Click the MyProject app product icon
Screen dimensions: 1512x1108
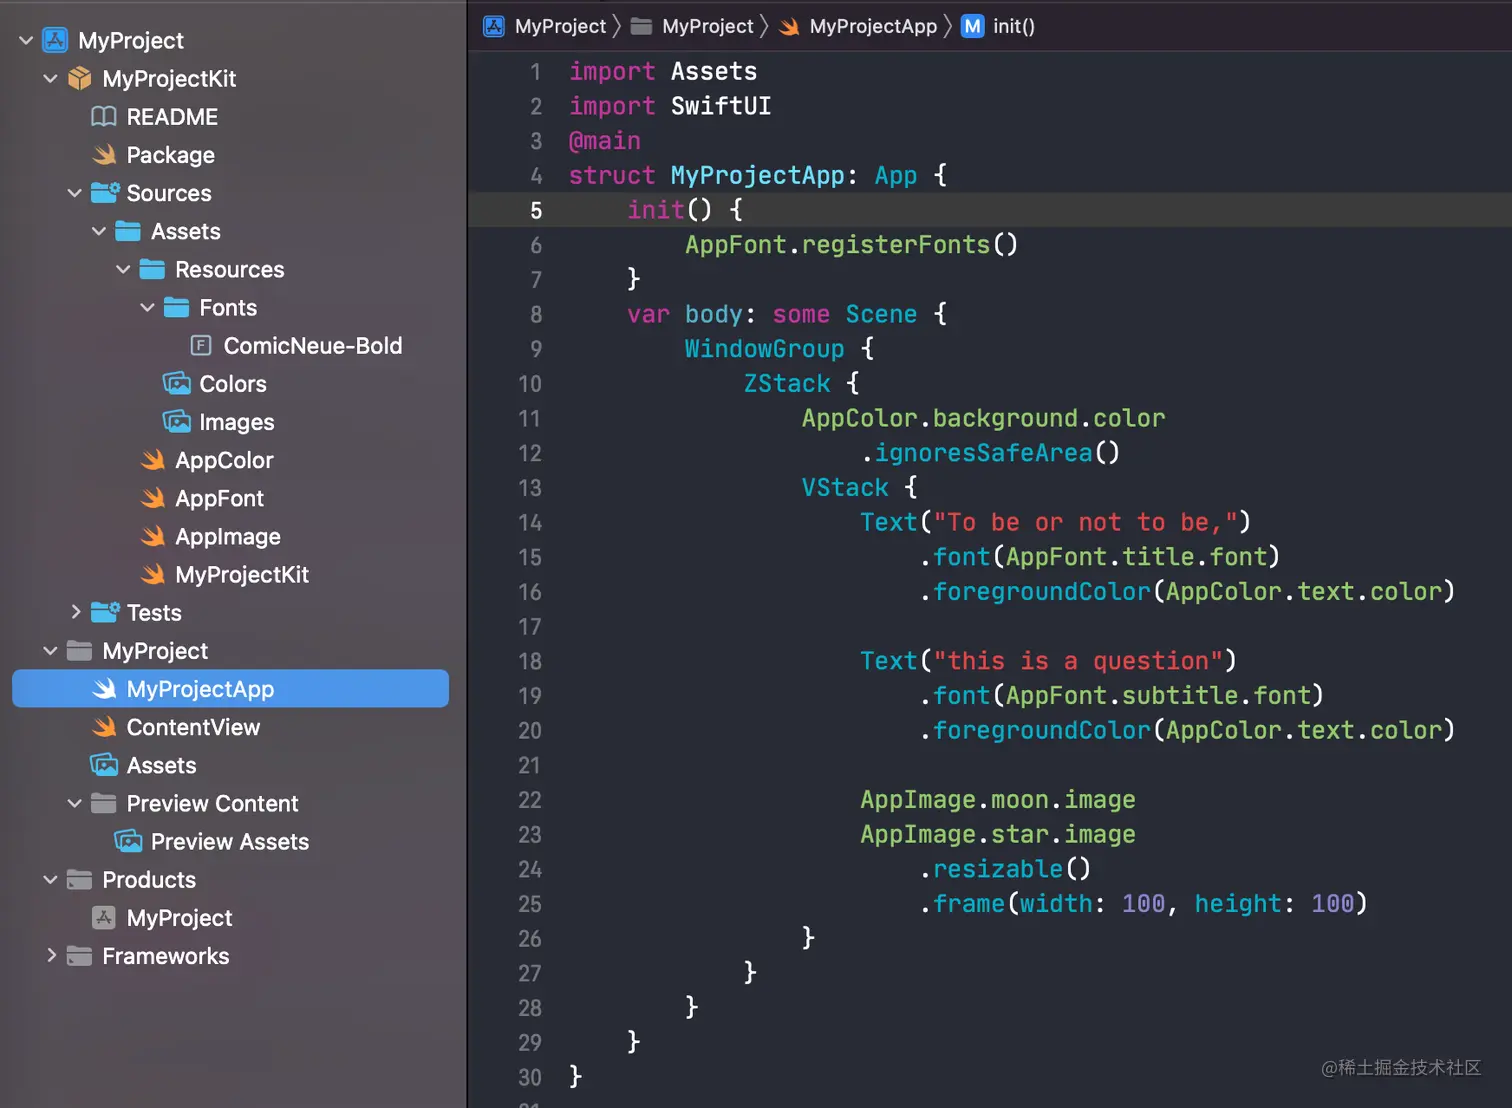tap(104, 917)
